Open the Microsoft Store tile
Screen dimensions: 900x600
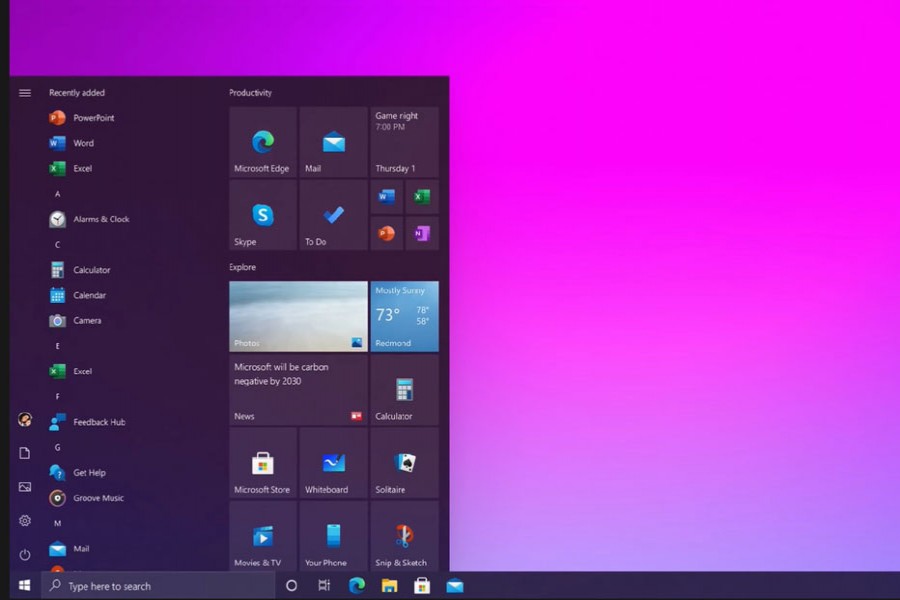point(263,463)
